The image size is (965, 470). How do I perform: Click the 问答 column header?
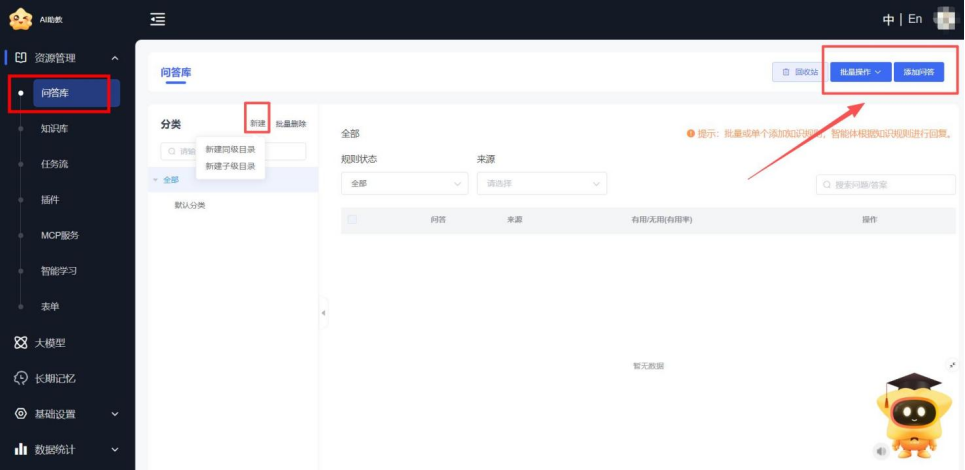point(438,220)
